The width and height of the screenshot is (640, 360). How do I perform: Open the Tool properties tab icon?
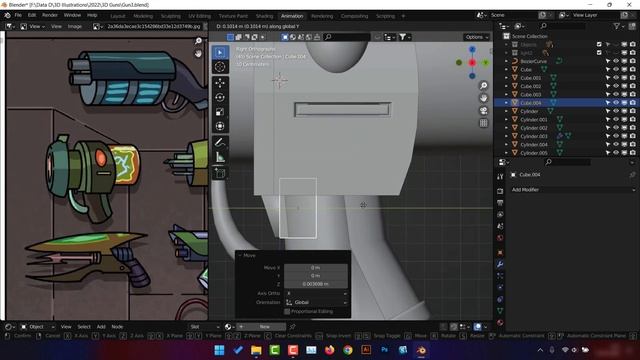[x=500, y=177]
